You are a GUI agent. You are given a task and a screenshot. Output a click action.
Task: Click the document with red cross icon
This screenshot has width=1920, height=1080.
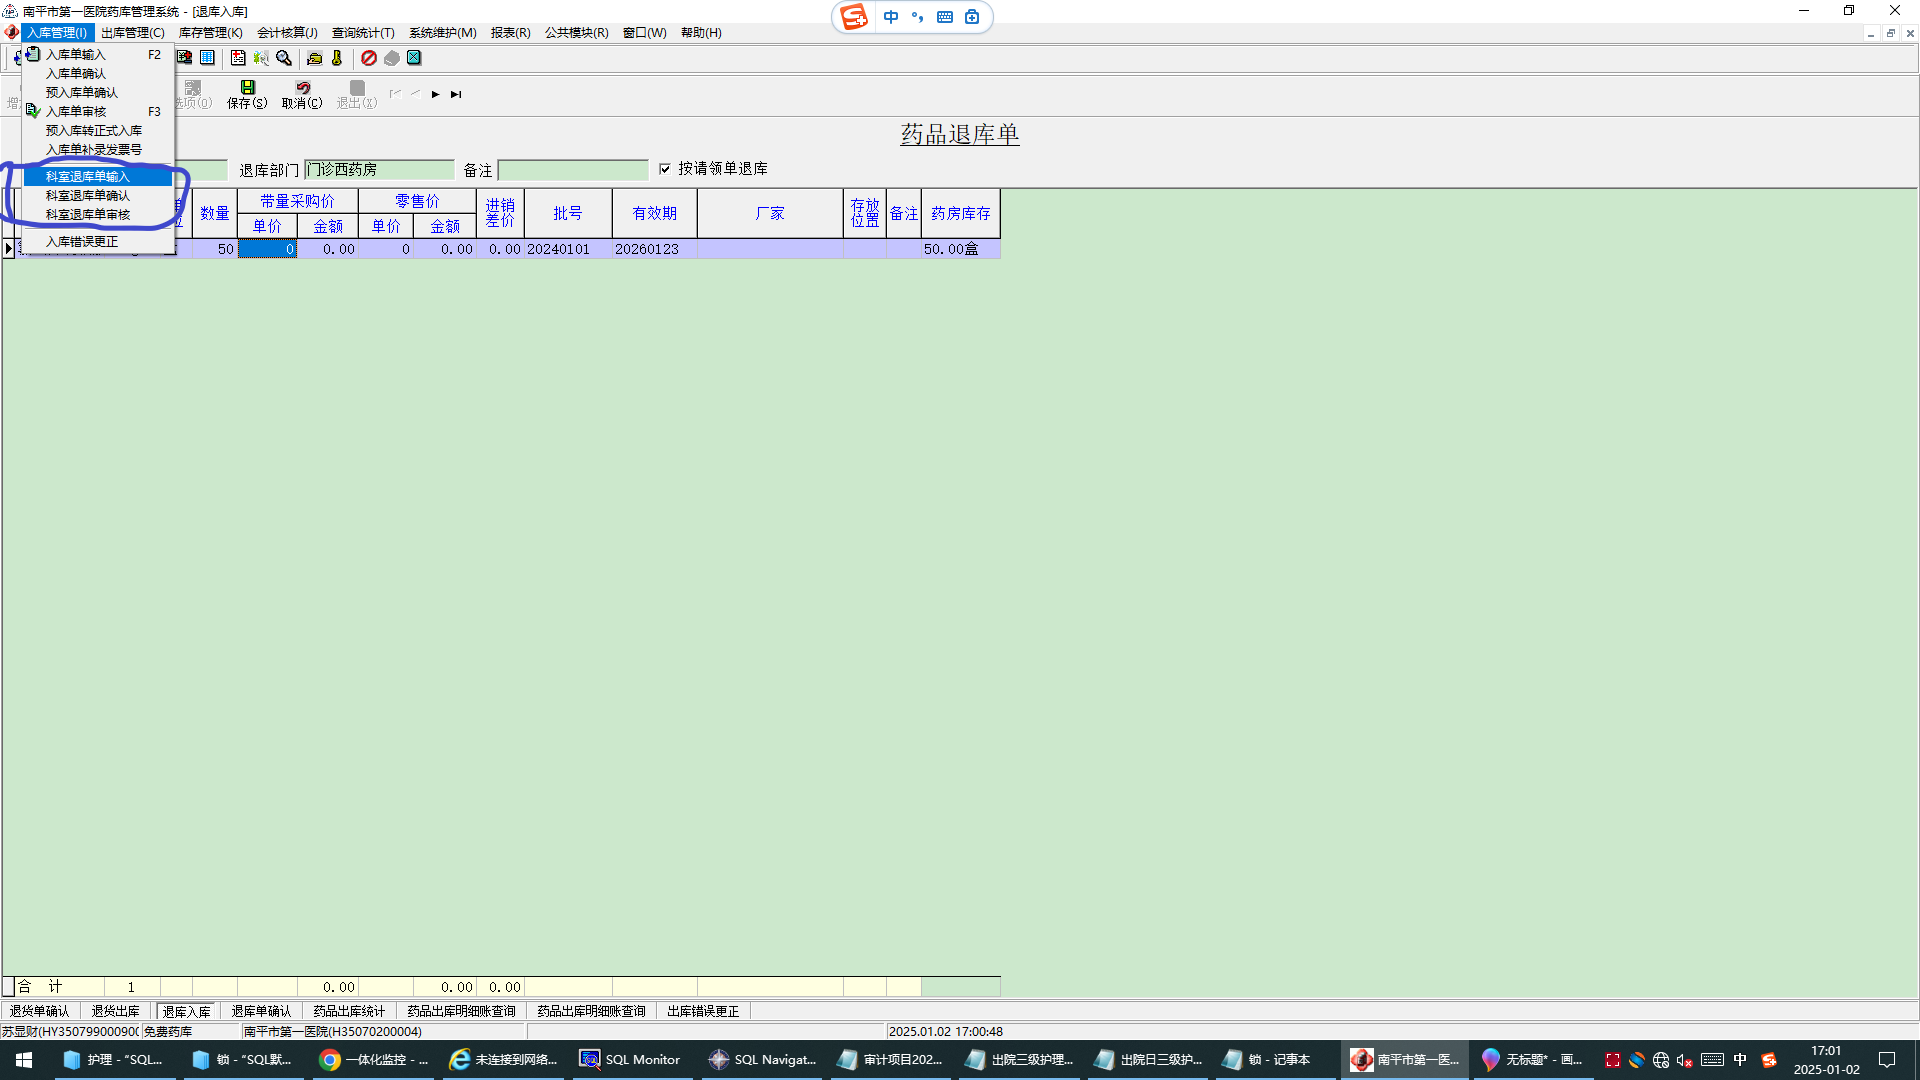pyautogui.click(x=238, y=58)
